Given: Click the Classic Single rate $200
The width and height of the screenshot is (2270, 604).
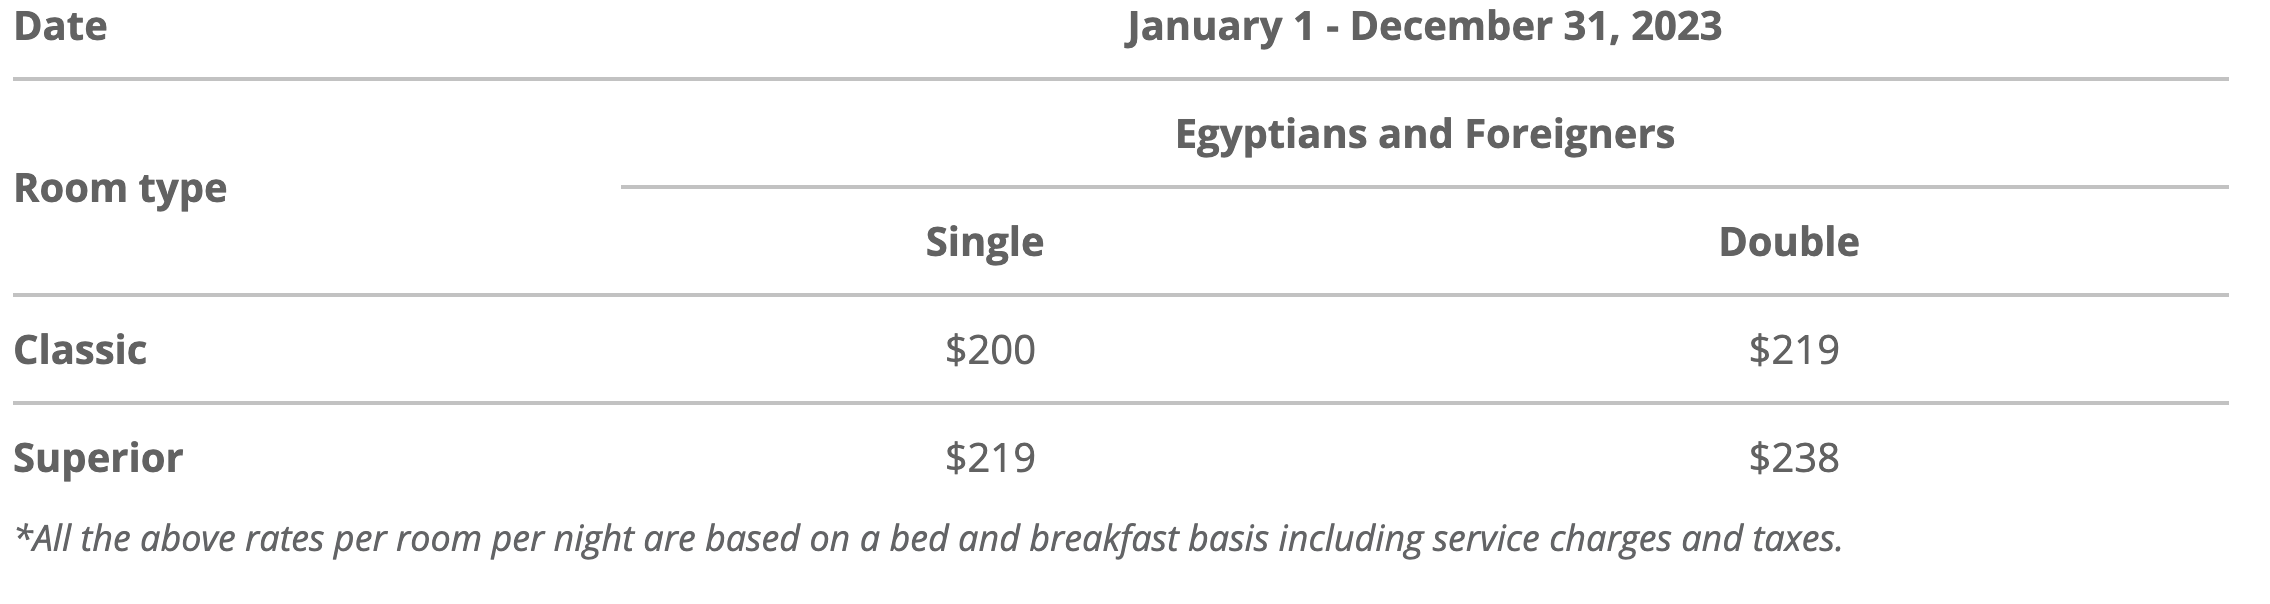Looking at the screenshot, I should pyautogui.click(x=990, y=350).
